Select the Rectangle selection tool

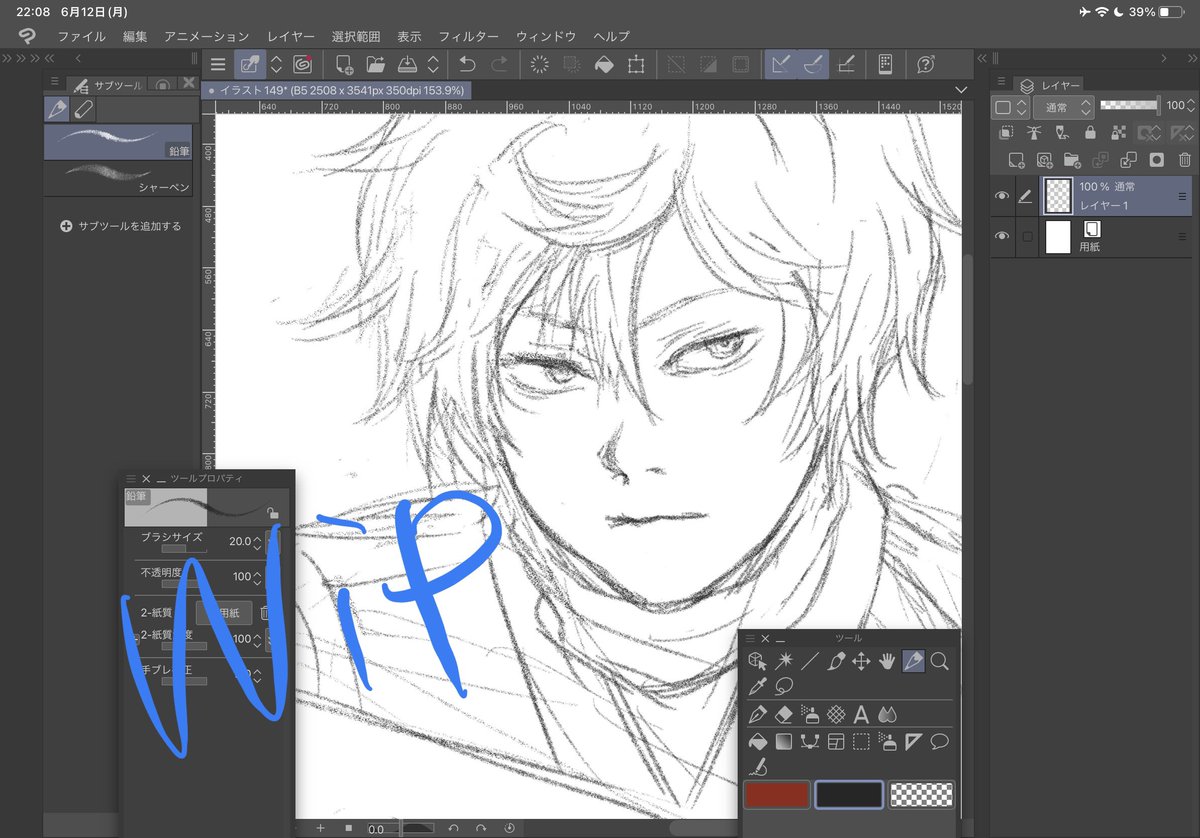[x=861, y=741]
